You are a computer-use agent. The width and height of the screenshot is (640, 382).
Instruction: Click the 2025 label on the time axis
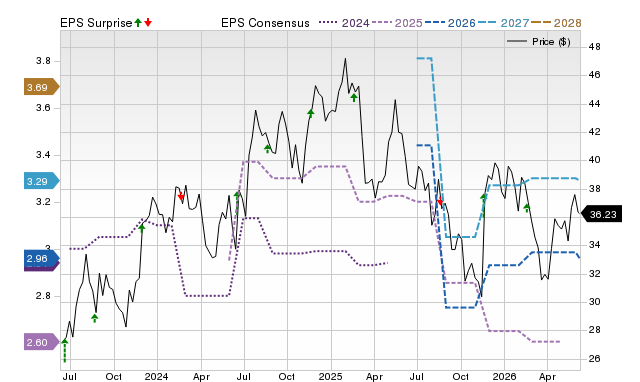[331, 376]
